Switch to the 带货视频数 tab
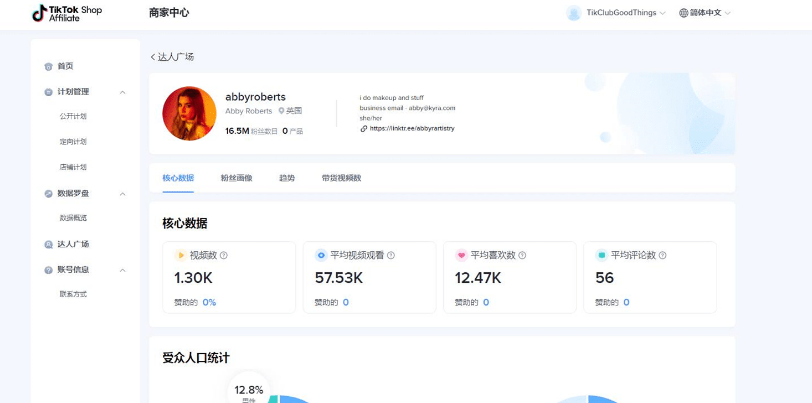Viewport: 812px width, 403px height. pos(341,178)
